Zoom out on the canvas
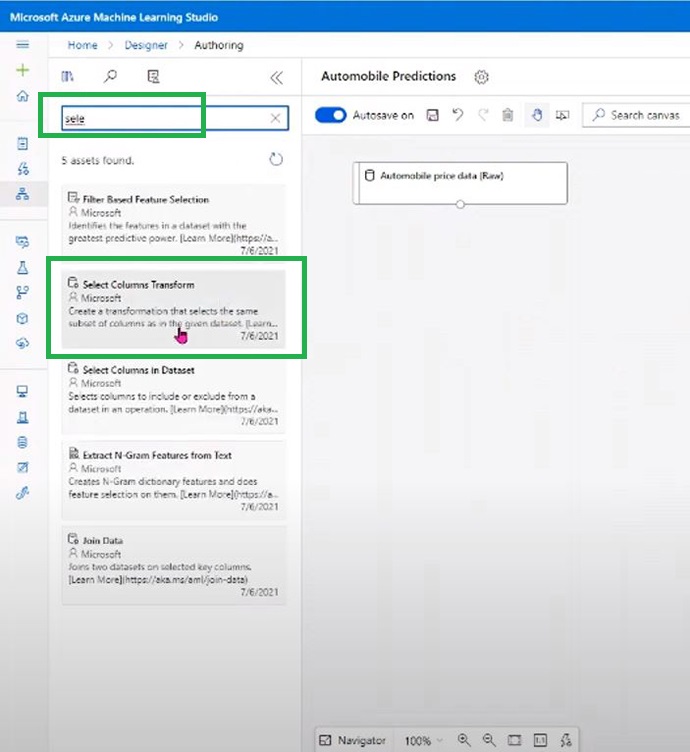 coord(489,740)
